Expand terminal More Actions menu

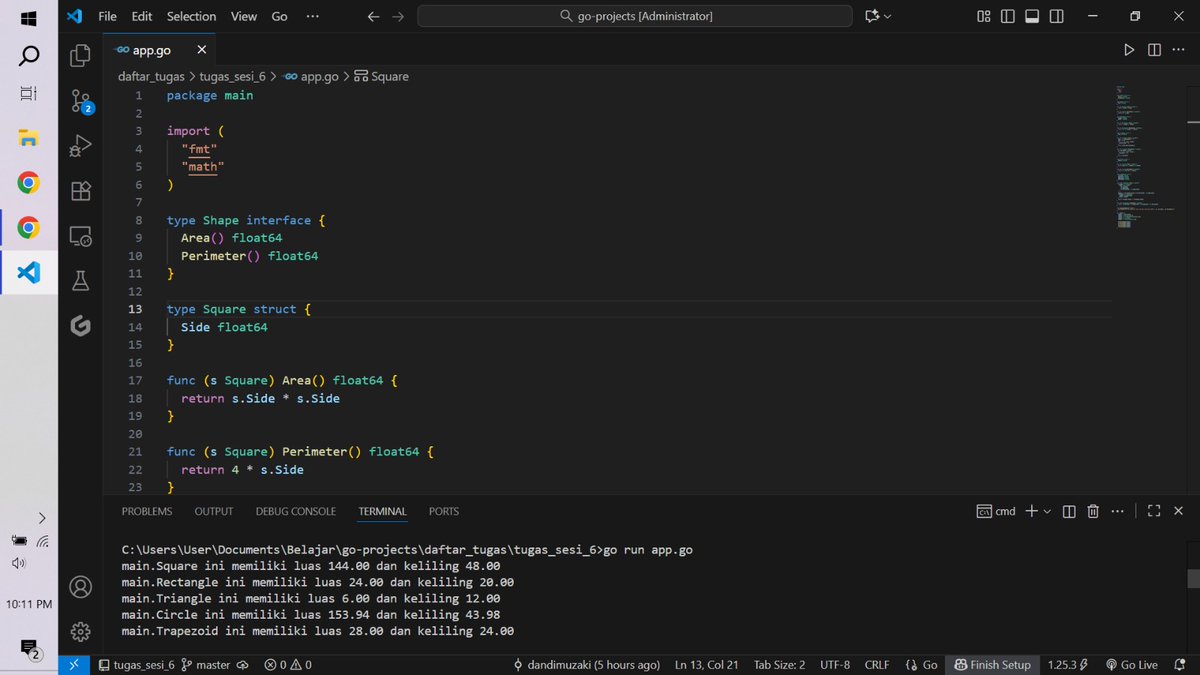coord(1117,511)
